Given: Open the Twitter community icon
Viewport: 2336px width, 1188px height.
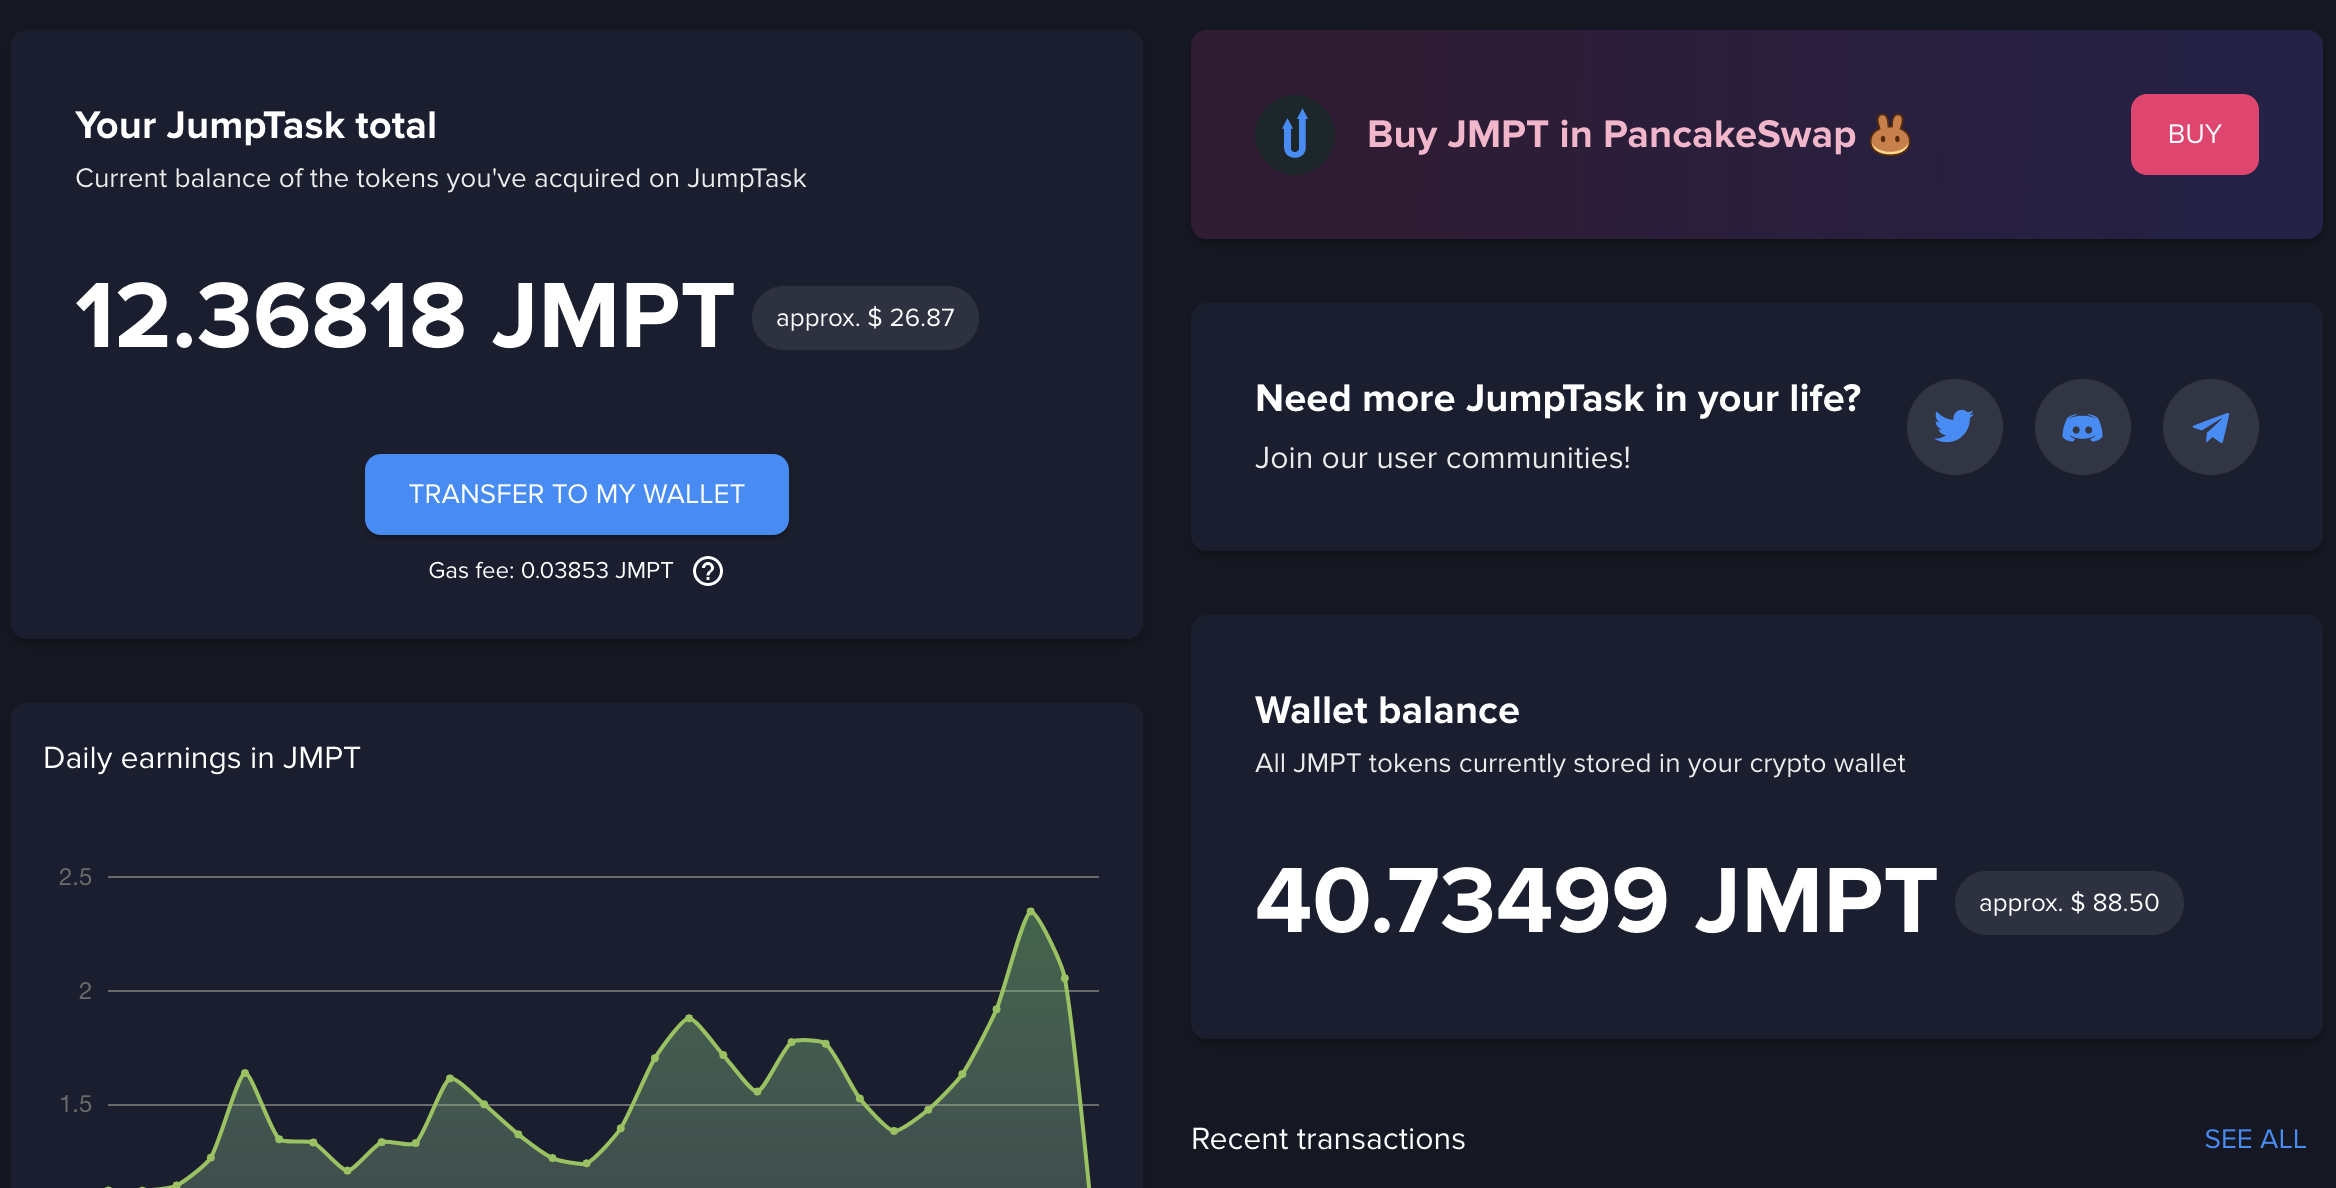Looking at the screenshot, I should click(x=1954, y=427).
